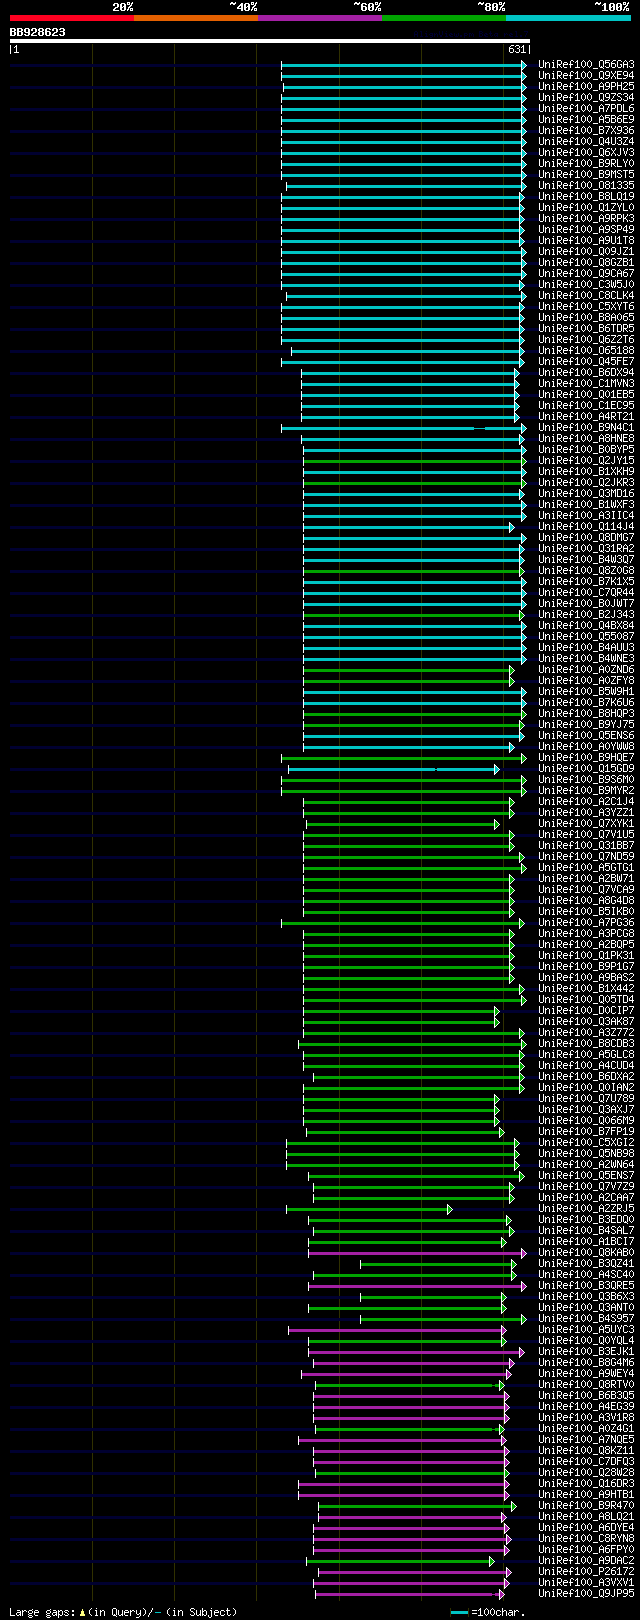Open hit UniRef100_Q2JKR3
Viewport: 640px width, 1620px height.
(586, 482)
